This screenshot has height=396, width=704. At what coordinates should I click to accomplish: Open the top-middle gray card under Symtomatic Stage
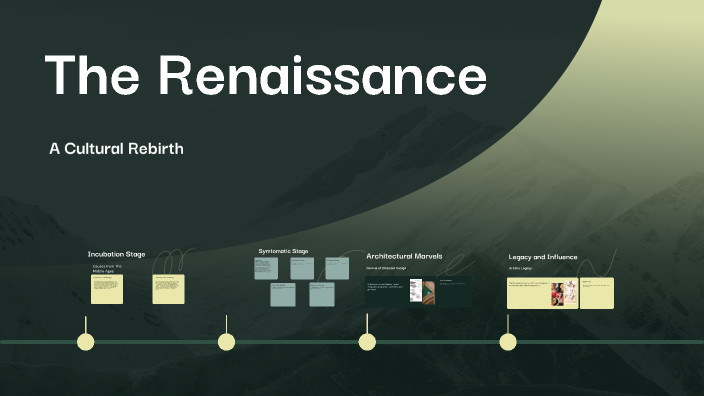(302, 268)
